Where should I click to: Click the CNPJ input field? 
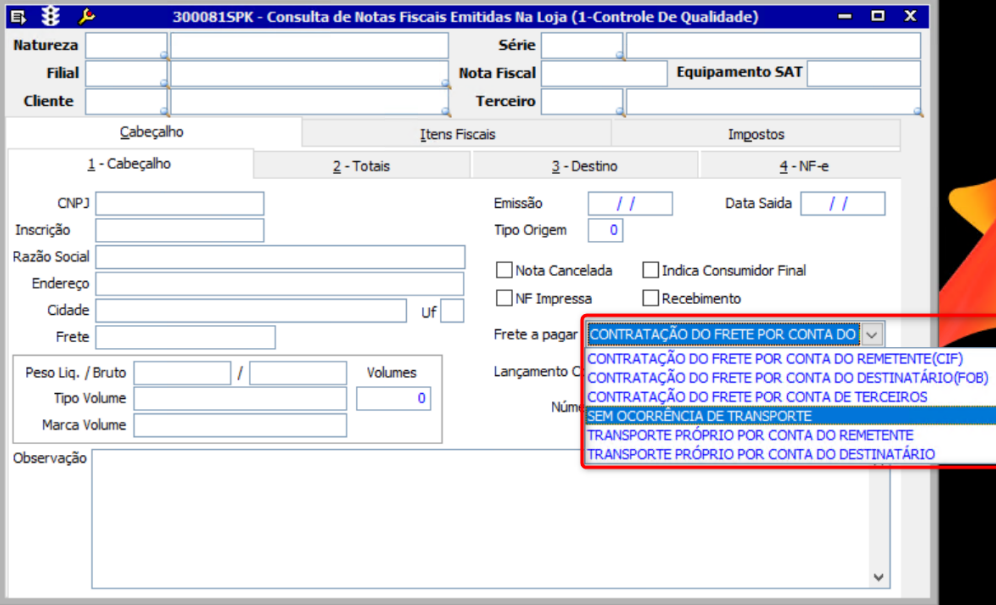(x=180, y=203)
